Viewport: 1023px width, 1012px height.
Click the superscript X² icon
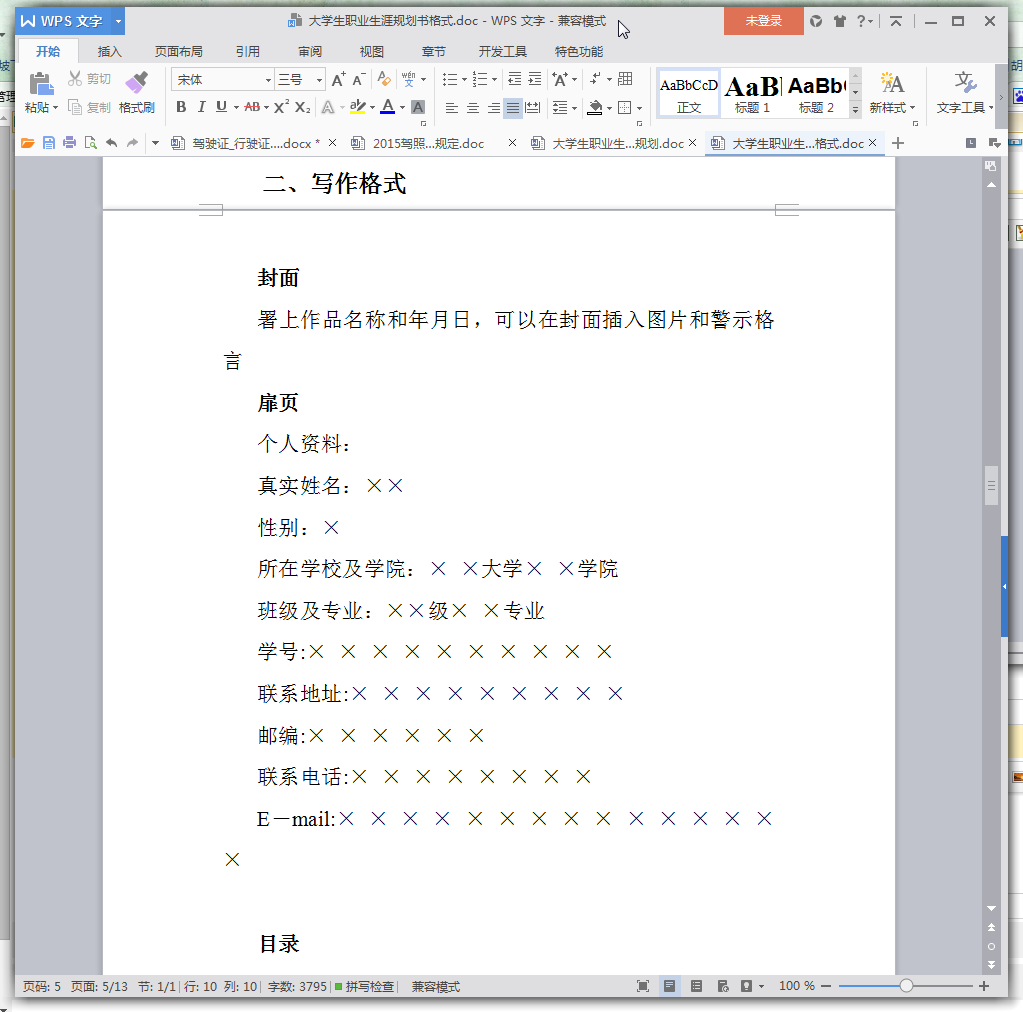pos(281,107)
